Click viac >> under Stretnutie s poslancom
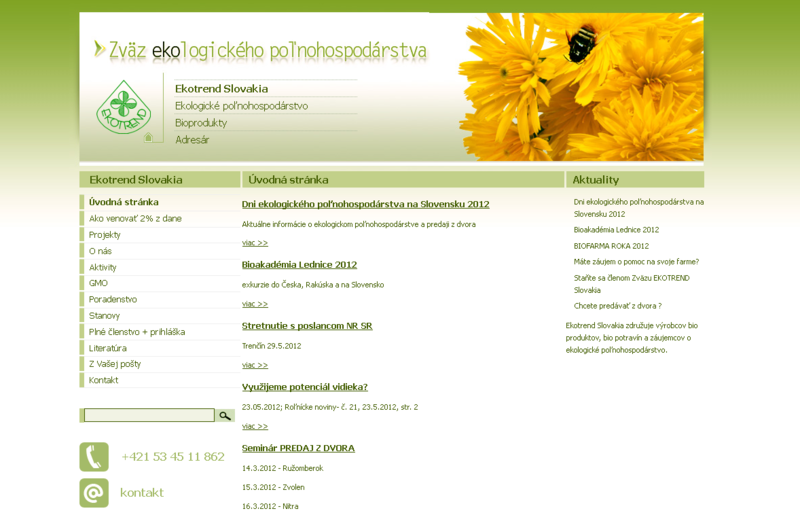The image size is (800, 513). (255, 365)
